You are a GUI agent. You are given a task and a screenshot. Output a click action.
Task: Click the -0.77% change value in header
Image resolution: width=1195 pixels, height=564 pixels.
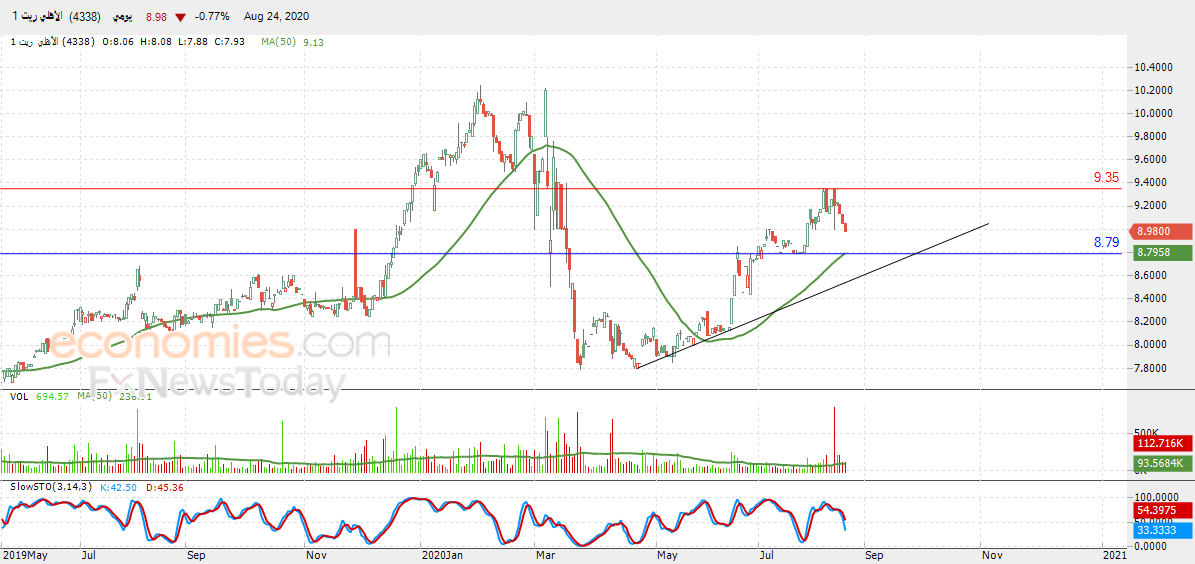[211, 16]
